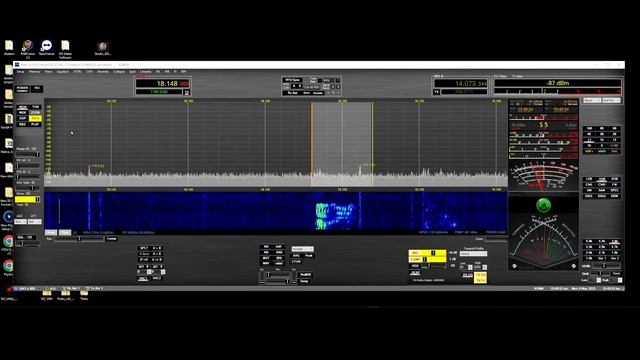
Task: Adjust the AGC Gain slider
Action: click(28, 188)
